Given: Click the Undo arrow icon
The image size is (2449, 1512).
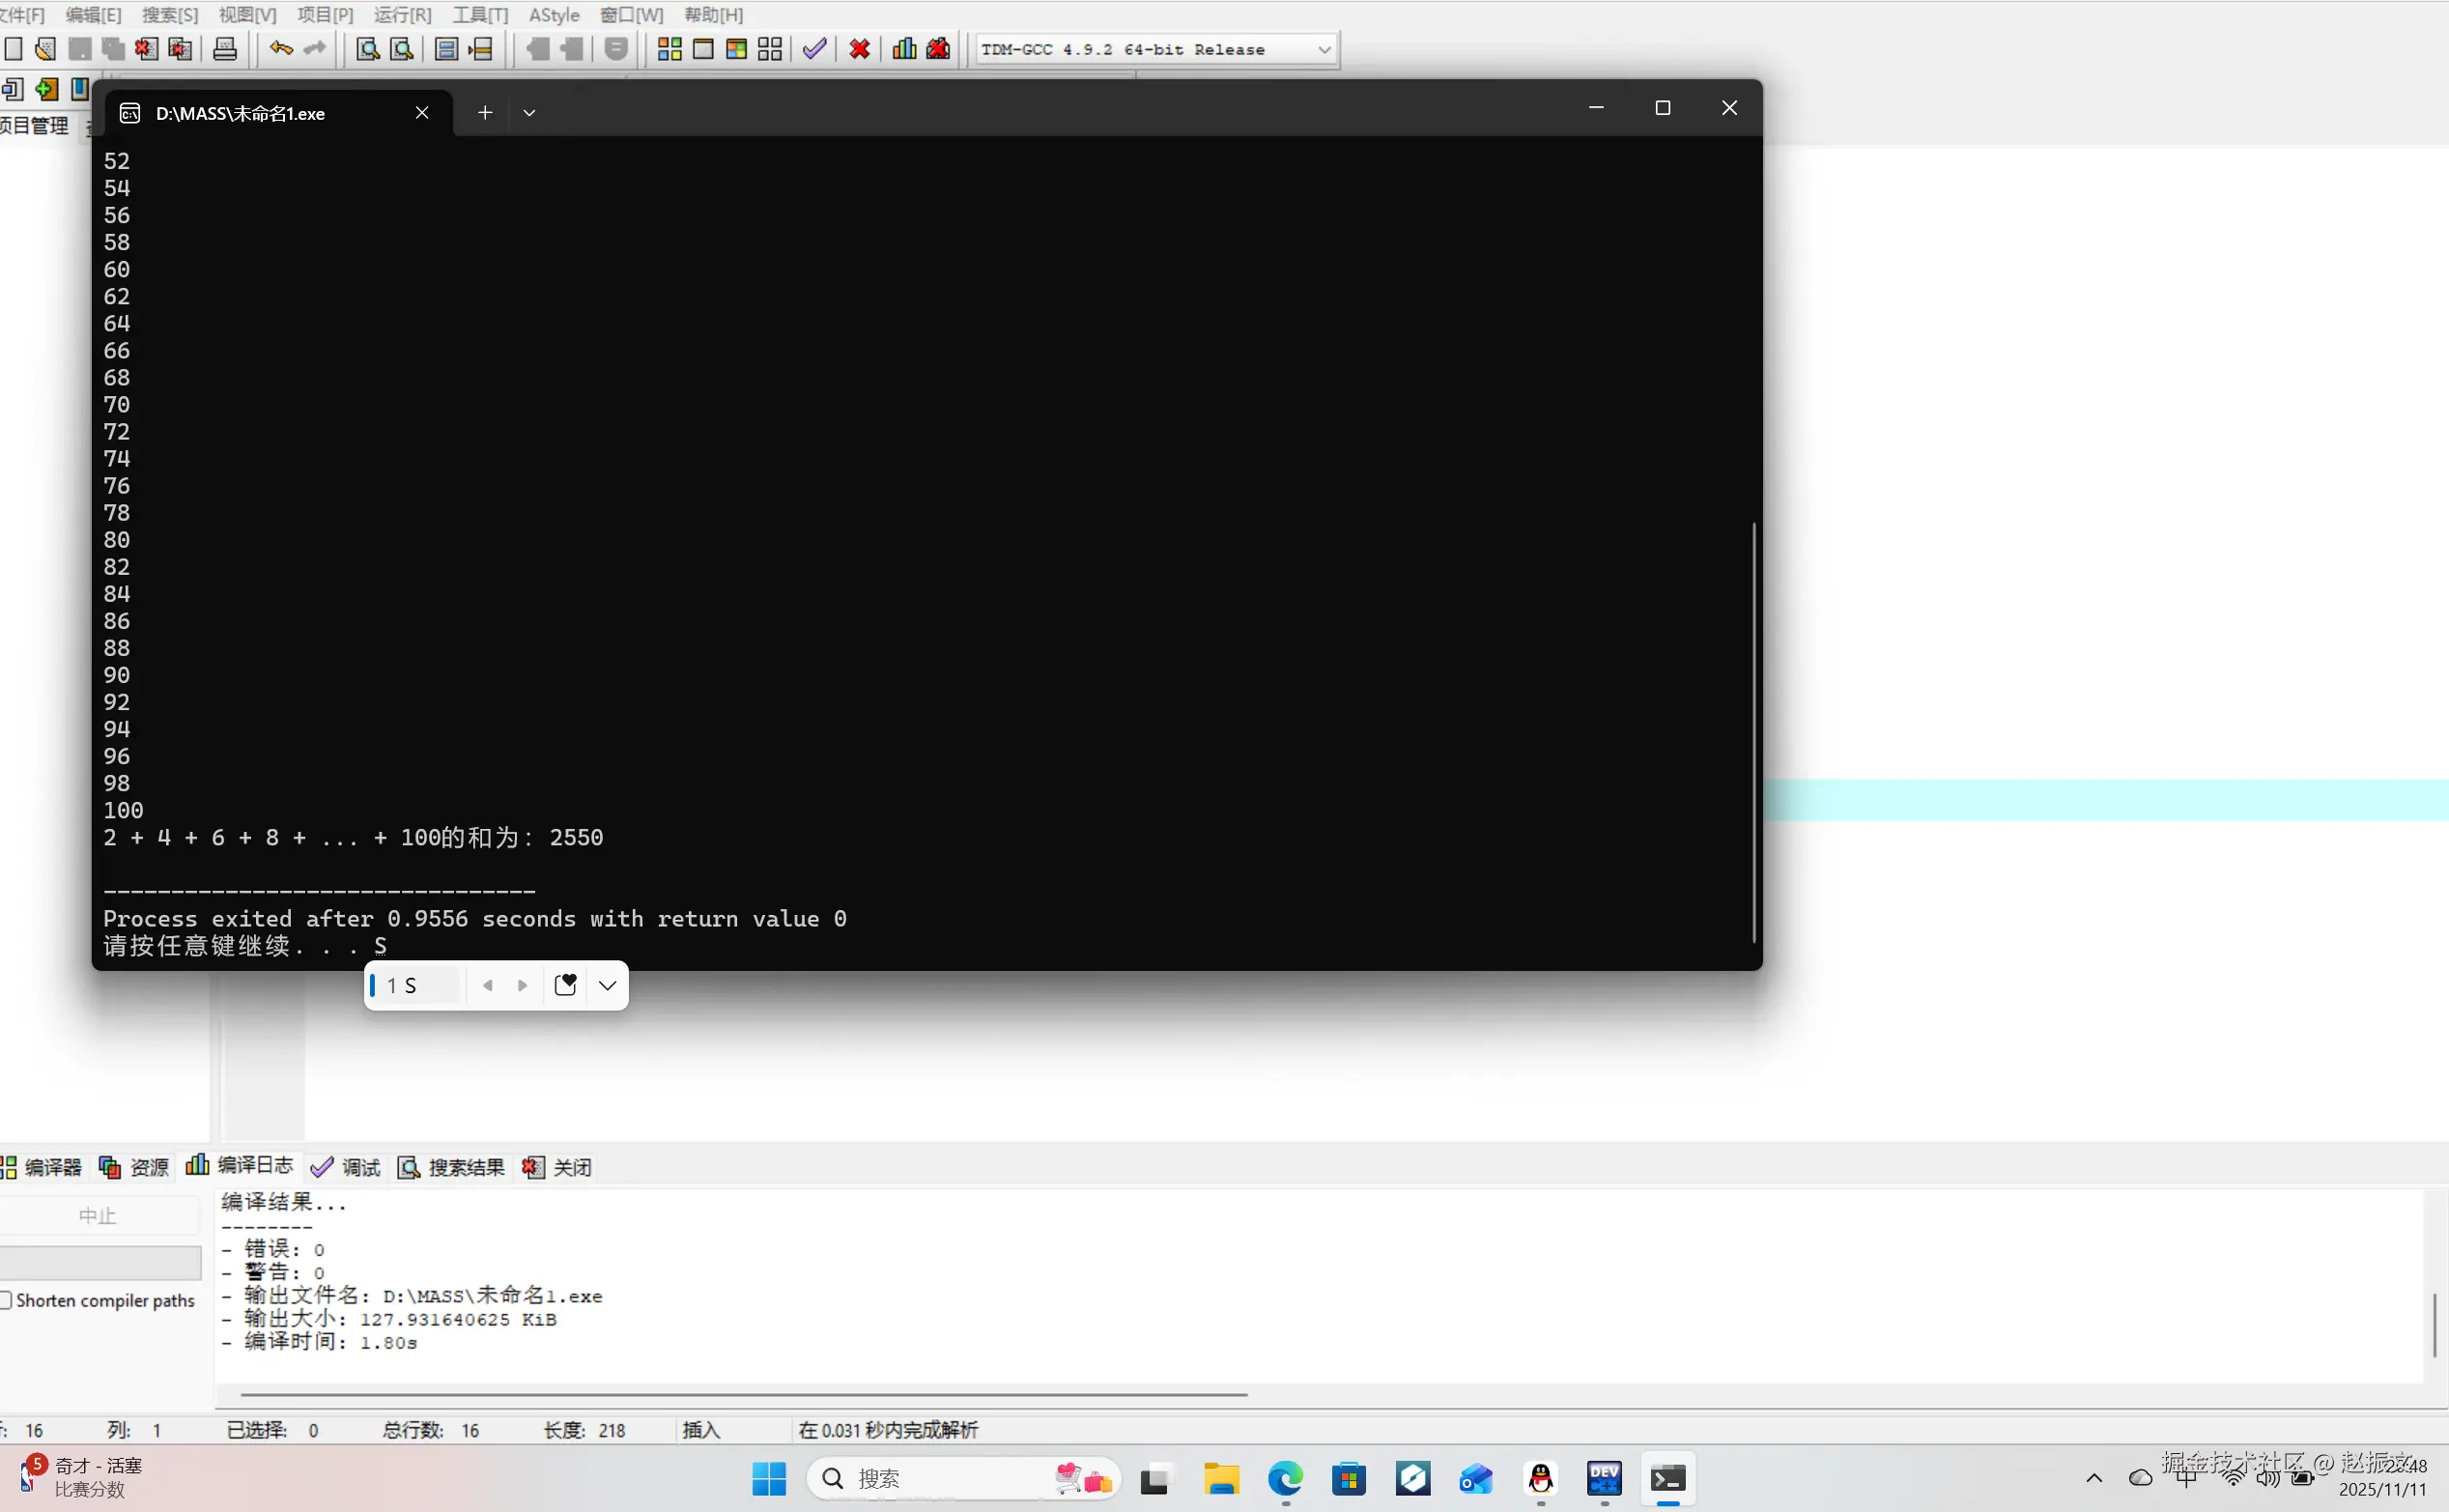Looking at the screenshot, I should click(281, 49).
